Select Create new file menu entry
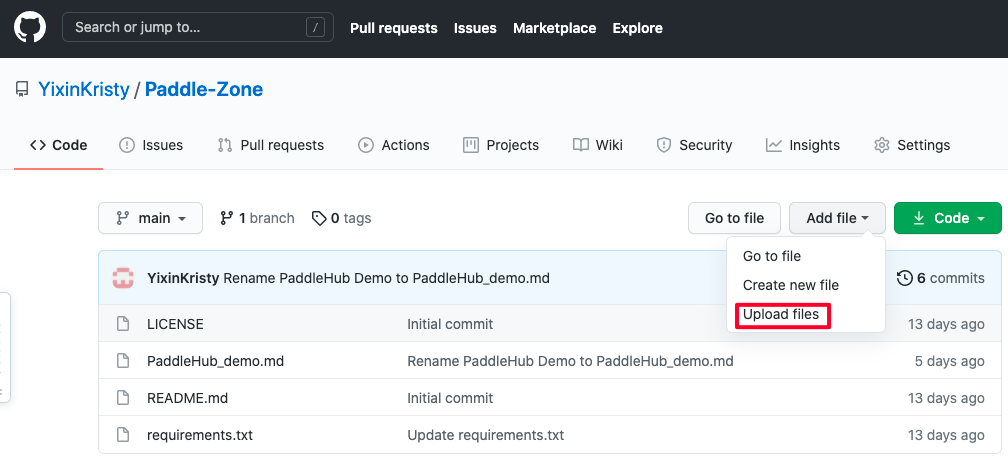Image resolution: width=1008 pixels, height=466 pixels. coord(791,285)
